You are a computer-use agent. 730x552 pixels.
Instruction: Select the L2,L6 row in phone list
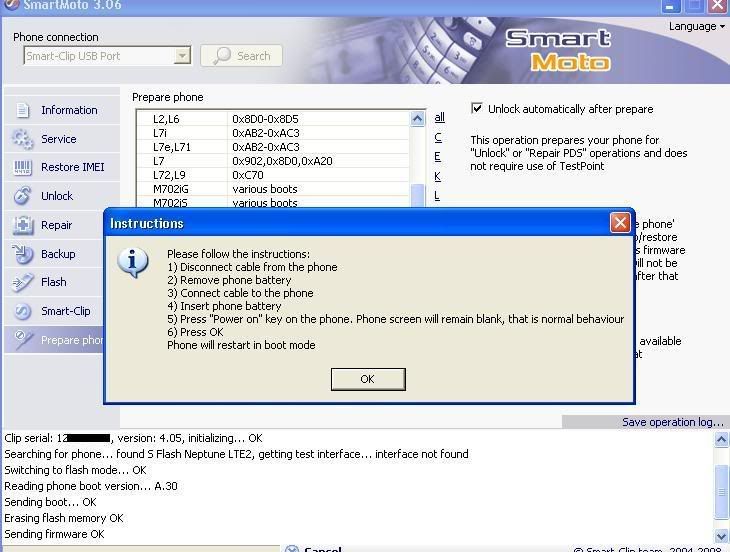click(x=273, y=119)
